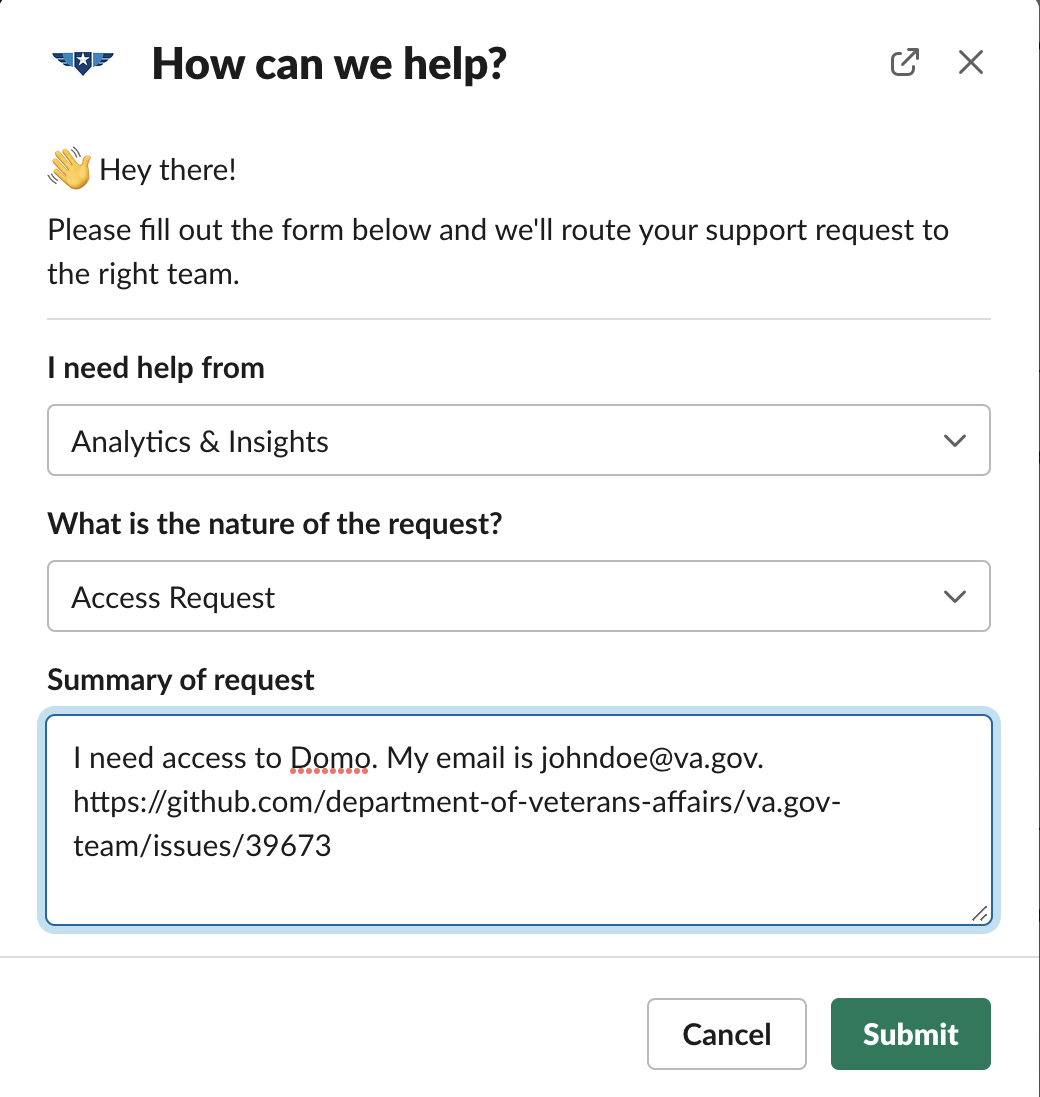Close the How can we help dialog
Image resolution: width=1040 pixels, height=1097 pixels.
[x=970, y=61]
